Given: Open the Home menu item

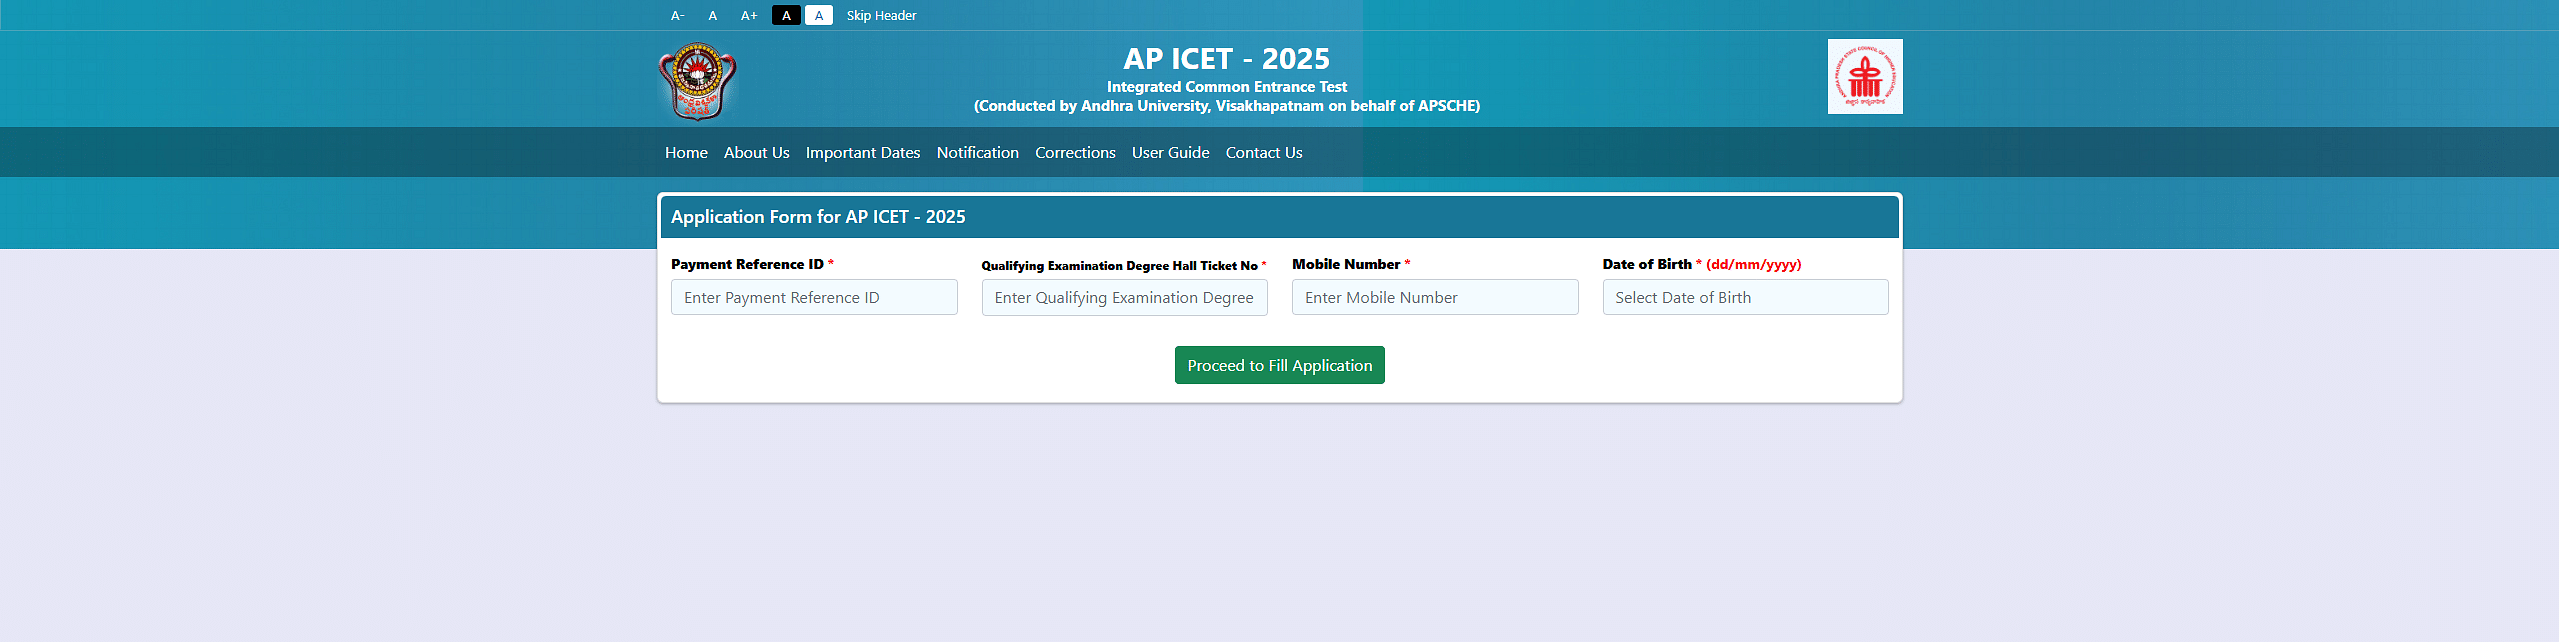Looking at the screenshot, I should [686, 152].
